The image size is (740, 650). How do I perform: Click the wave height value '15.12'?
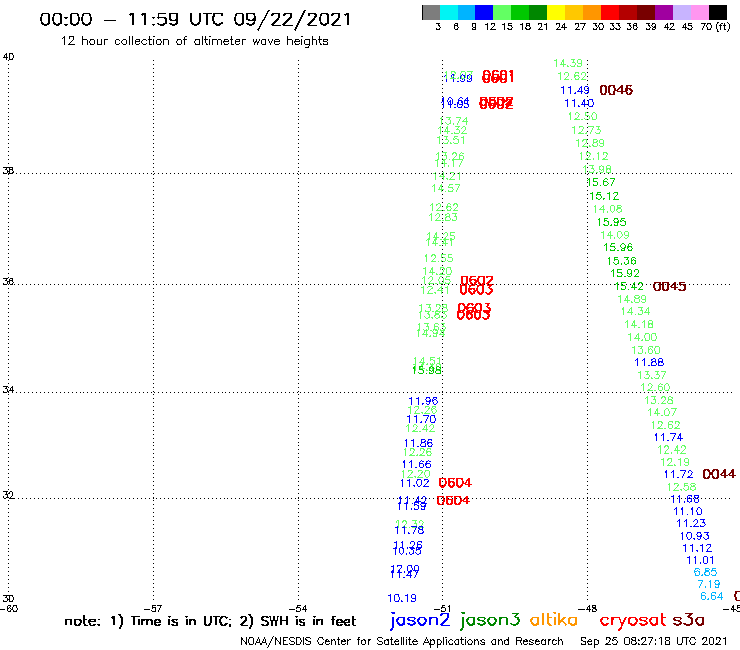(604, 196)
